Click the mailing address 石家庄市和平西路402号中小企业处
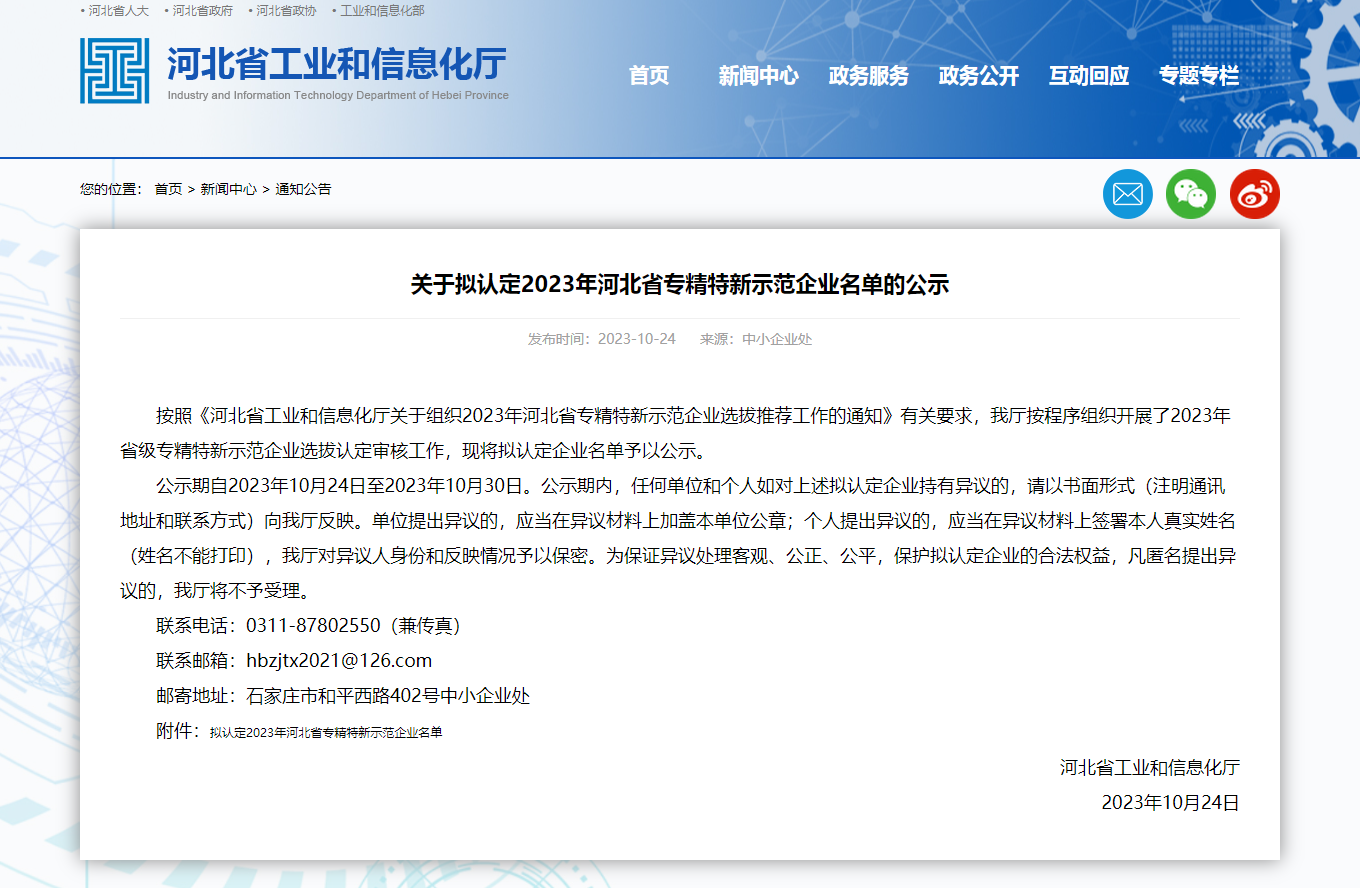The height and width of the screenshot is (888, 1360). [x=388, y=696]
